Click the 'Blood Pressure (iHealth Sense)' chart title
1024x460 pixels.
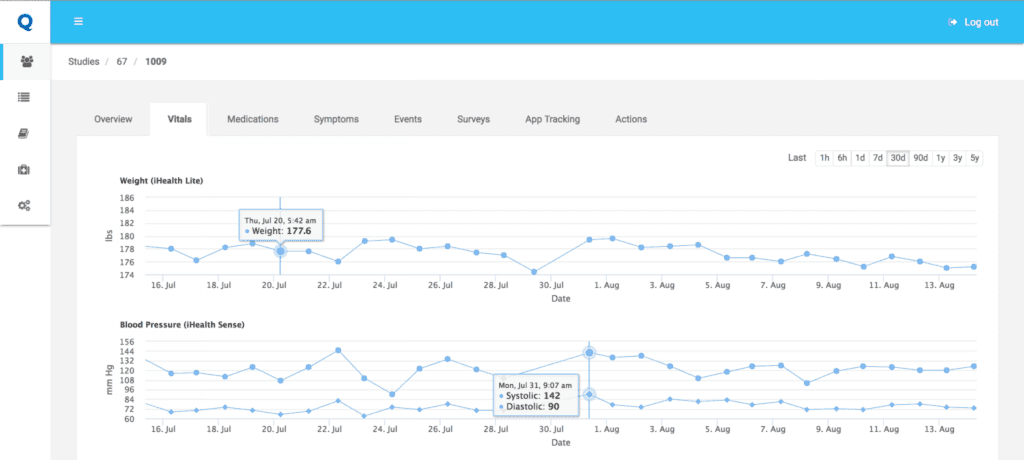click(182, 324)
